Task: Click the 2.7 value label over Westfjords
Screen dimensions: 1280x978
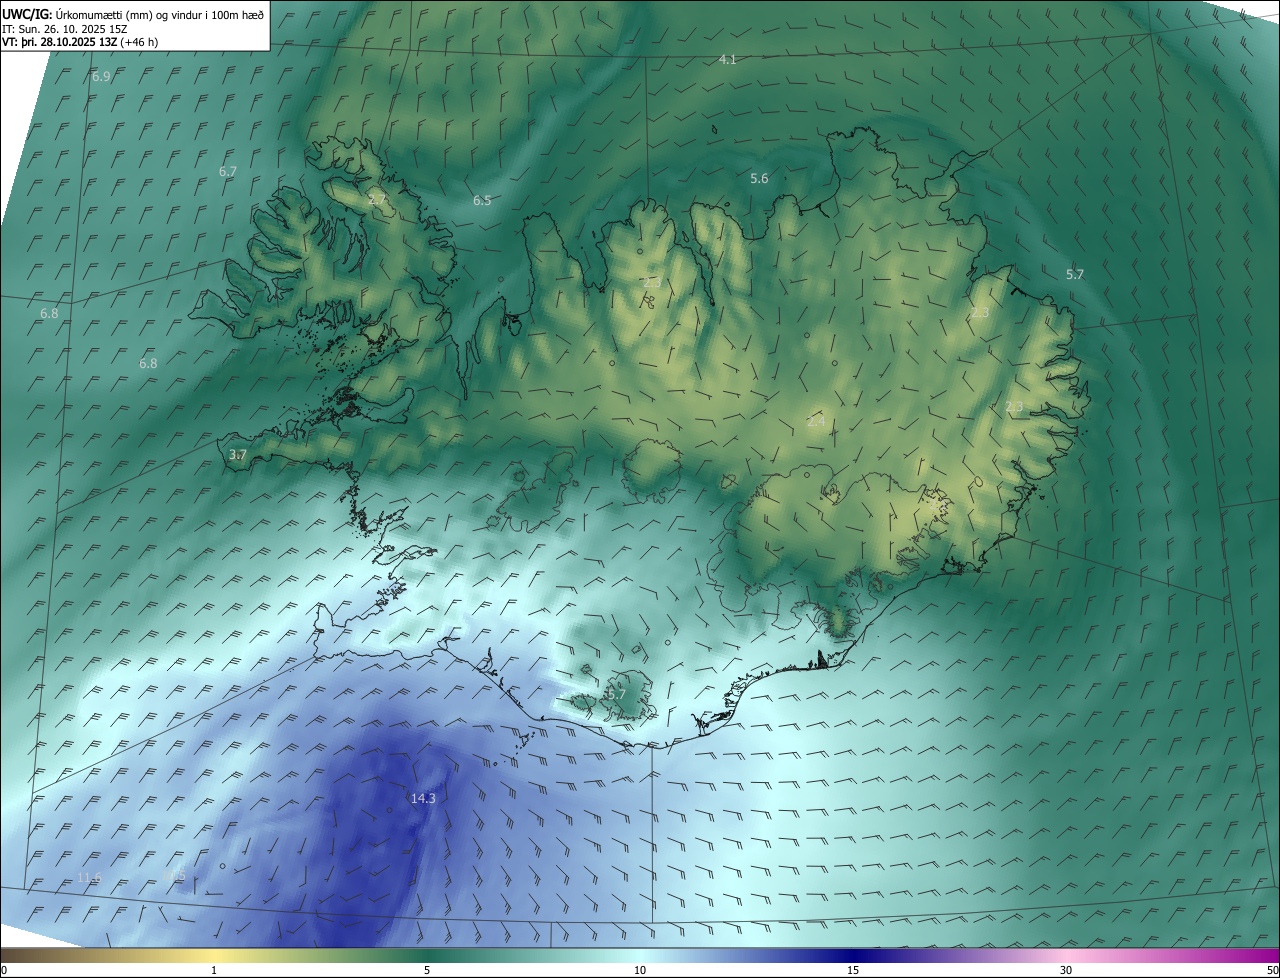Action: point(377,200)
